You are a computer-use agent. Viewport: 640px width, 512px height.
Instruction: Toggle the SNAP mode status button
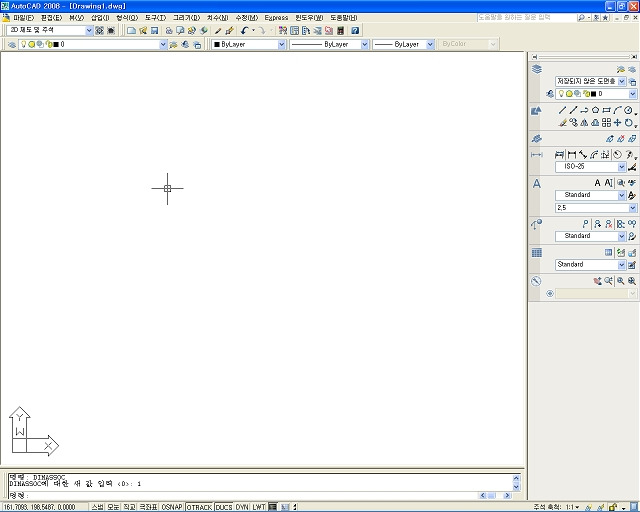click(x=97, y=507)
